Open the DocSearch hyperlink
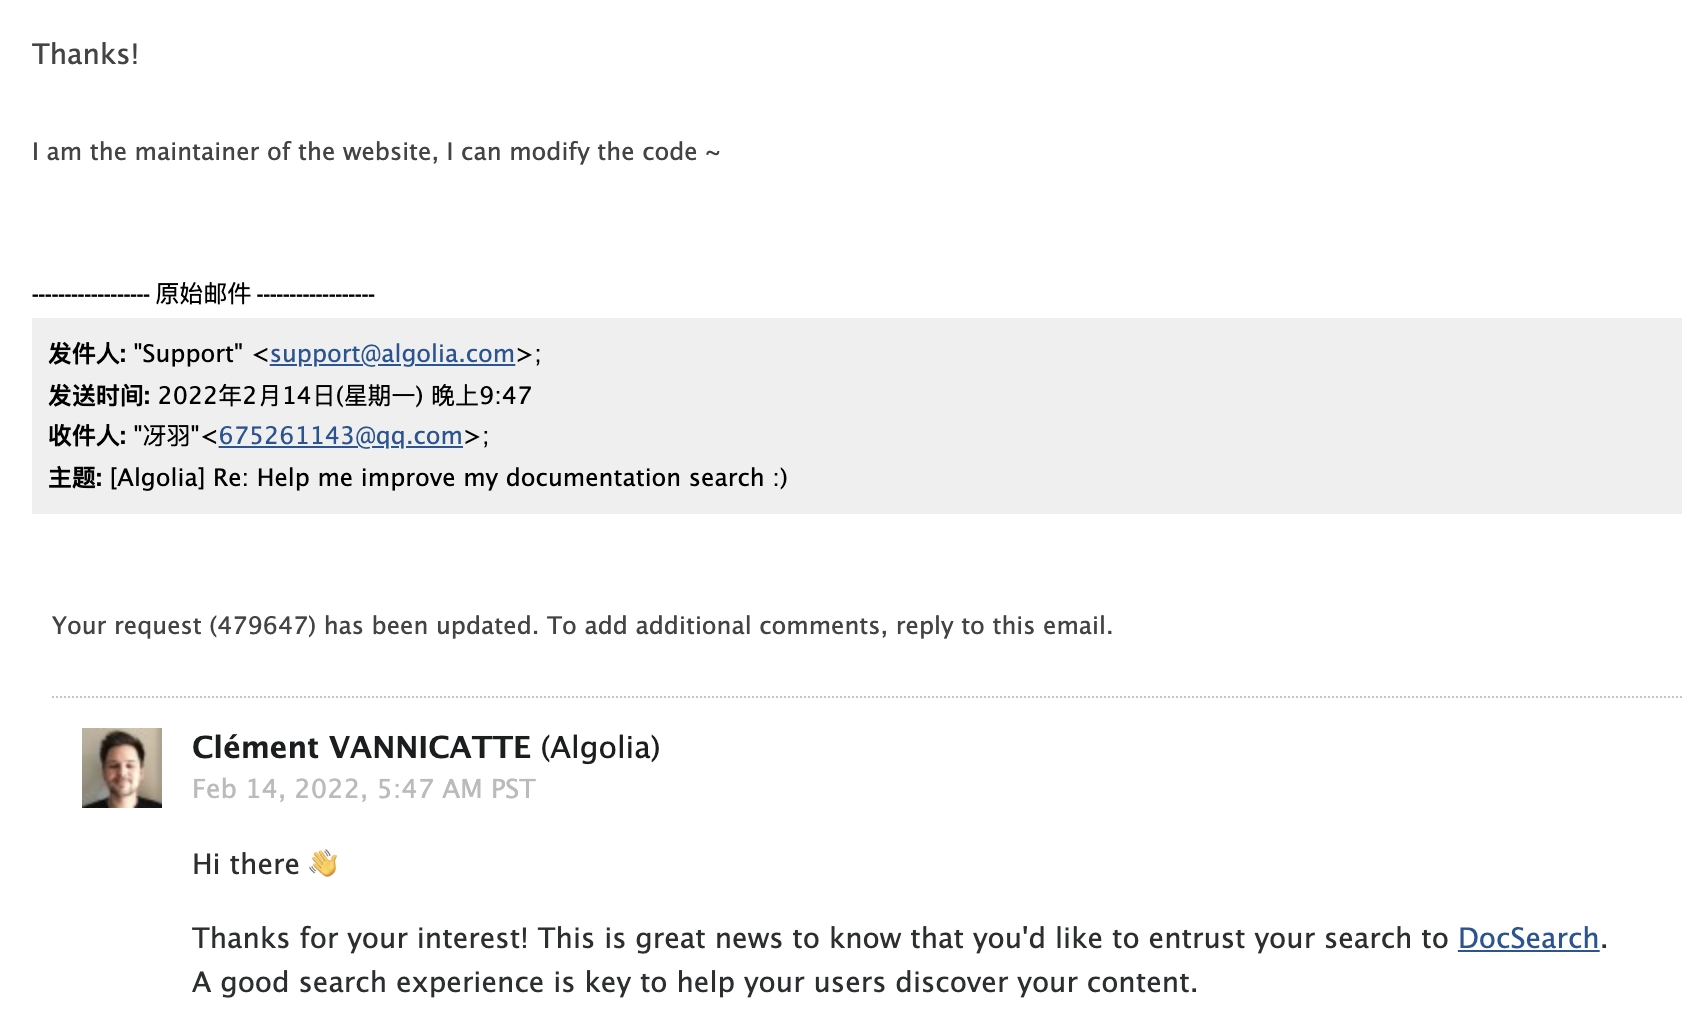Screen dimensions: 1682x1028 coord(1528,938)
